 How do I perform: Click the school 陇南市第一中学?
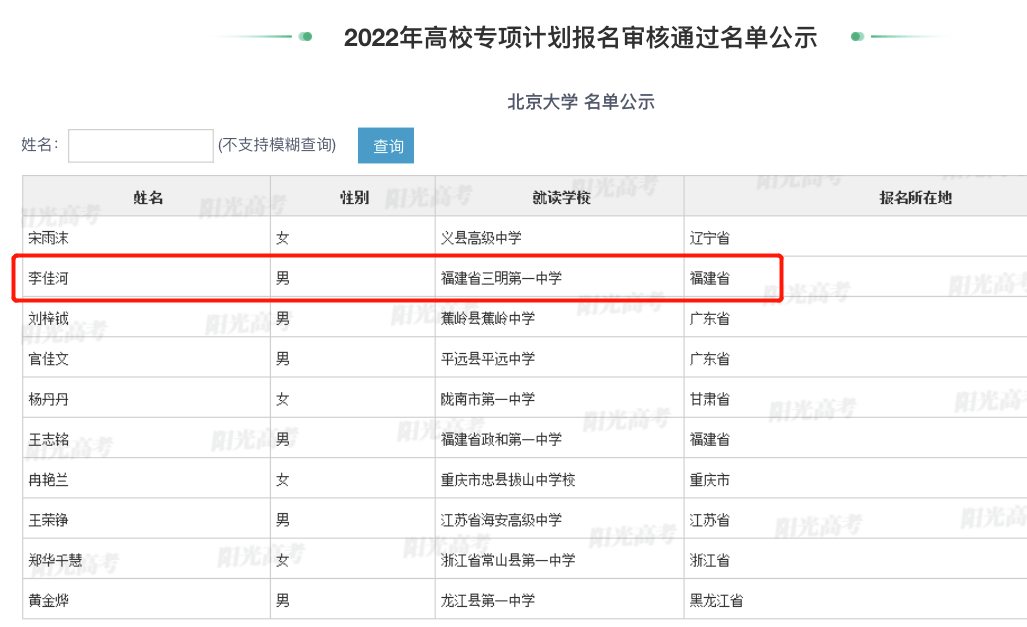(x=488, y=400)
